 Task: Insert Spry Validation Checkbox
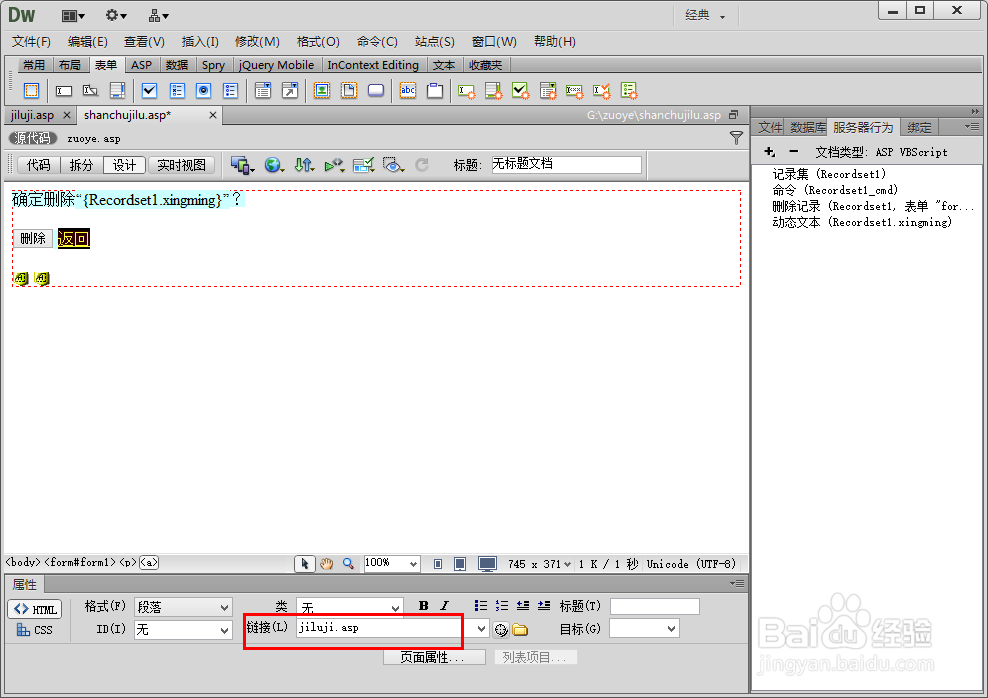520,91
